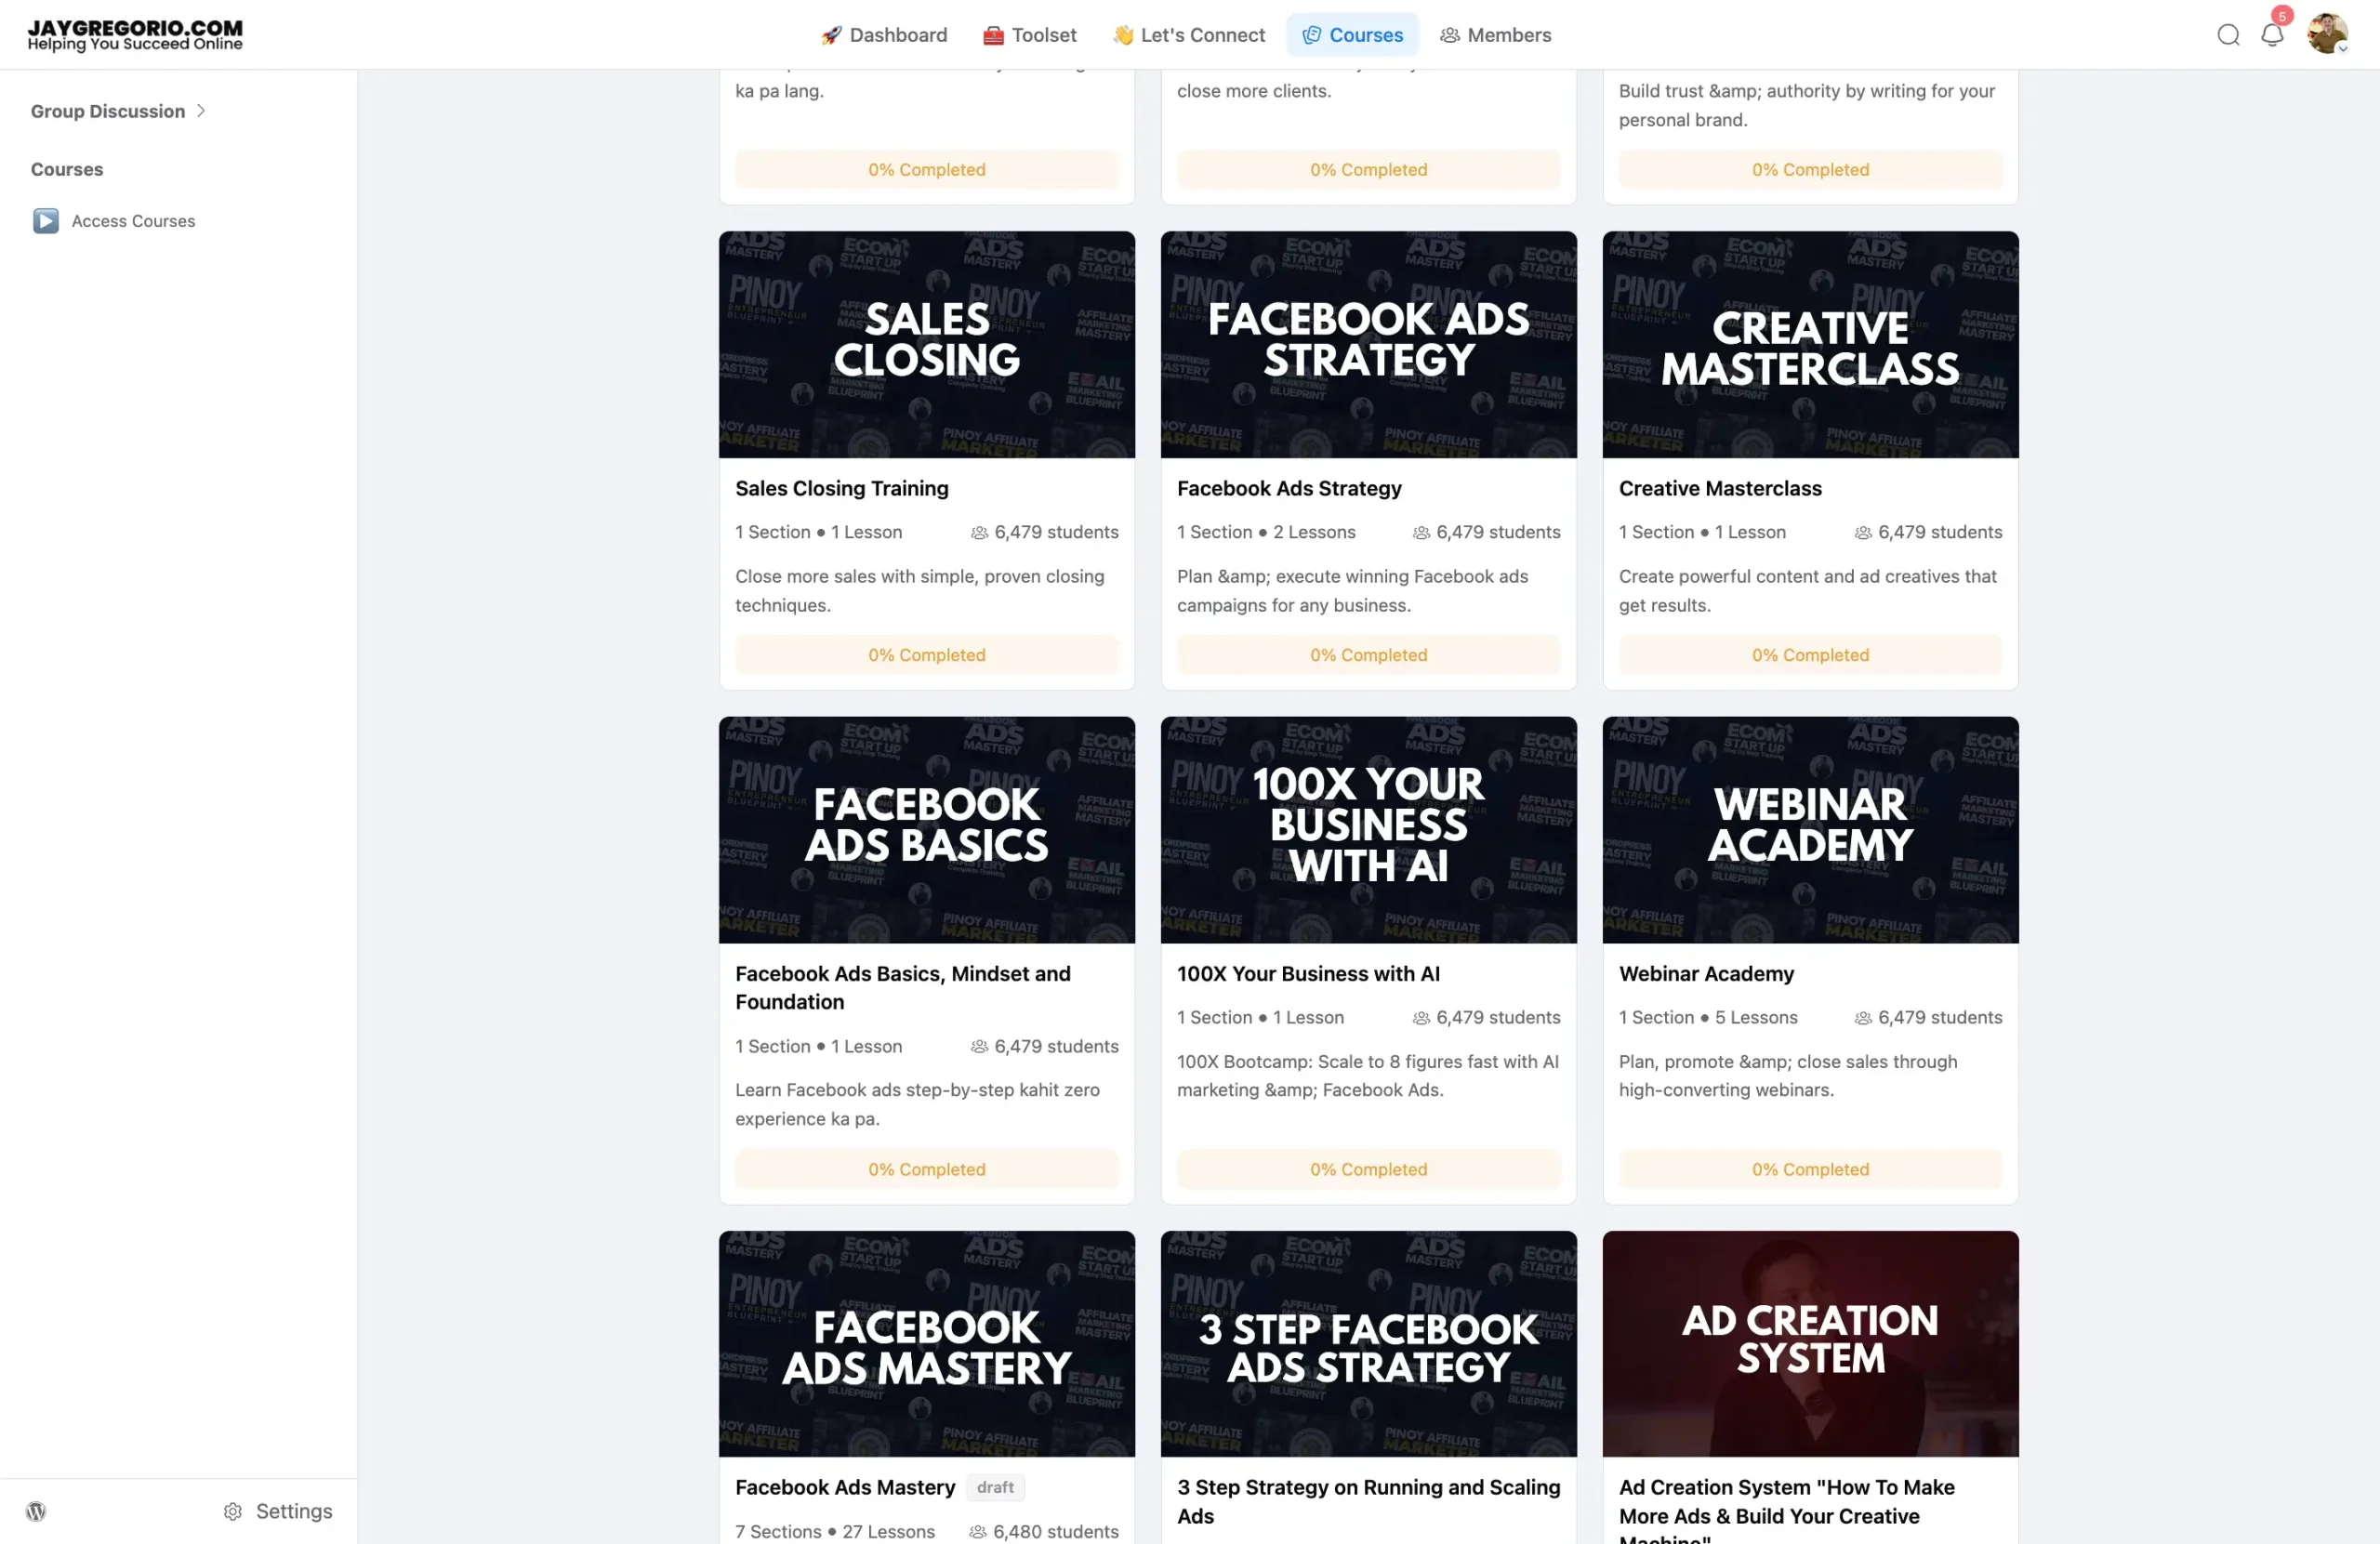Open the user profile avatar menu
Viewport: 2380px width, 1544px height.
click(2327, 34)
